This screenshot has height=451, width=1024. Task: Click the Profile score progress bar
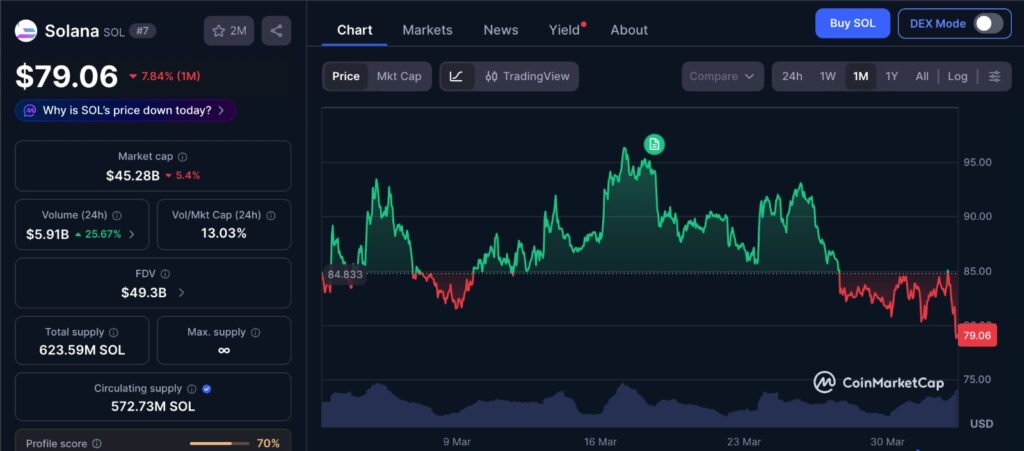point(219,444)
